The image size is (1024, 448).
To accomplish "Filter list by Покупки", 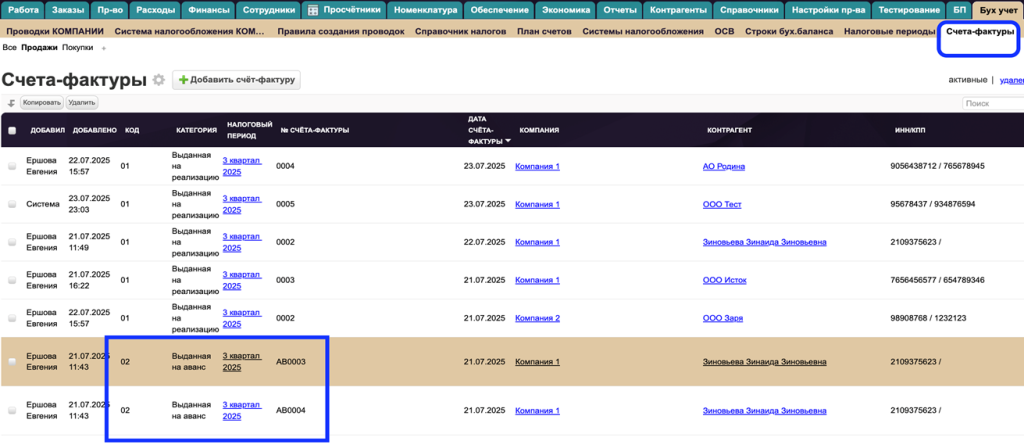I will click(x=77, y=48).
